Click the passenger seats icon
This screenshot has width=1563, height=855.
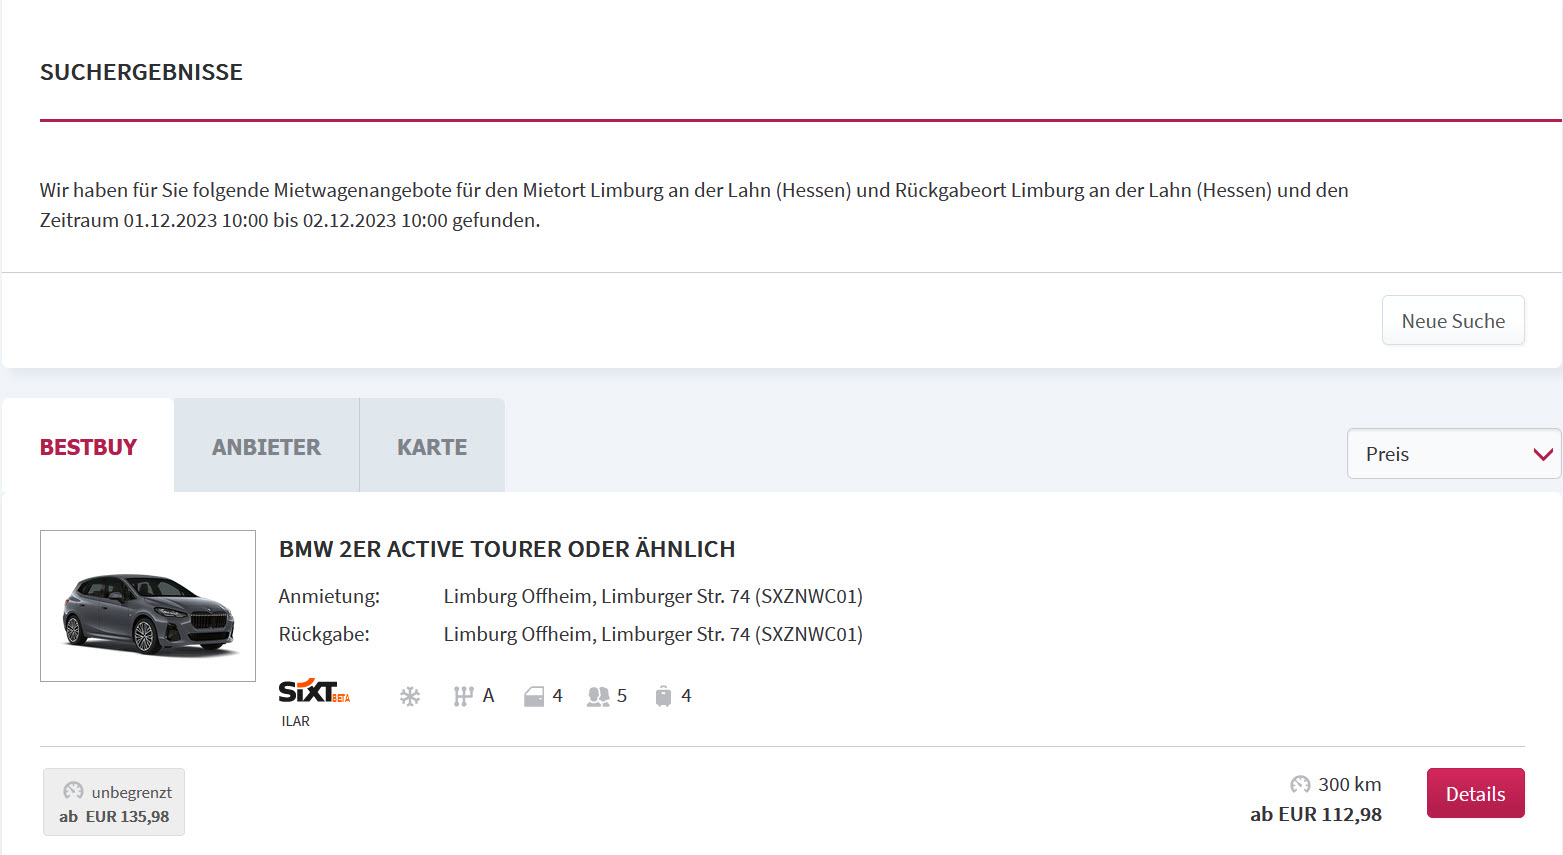pyautogui.click(x=598, y=696)
